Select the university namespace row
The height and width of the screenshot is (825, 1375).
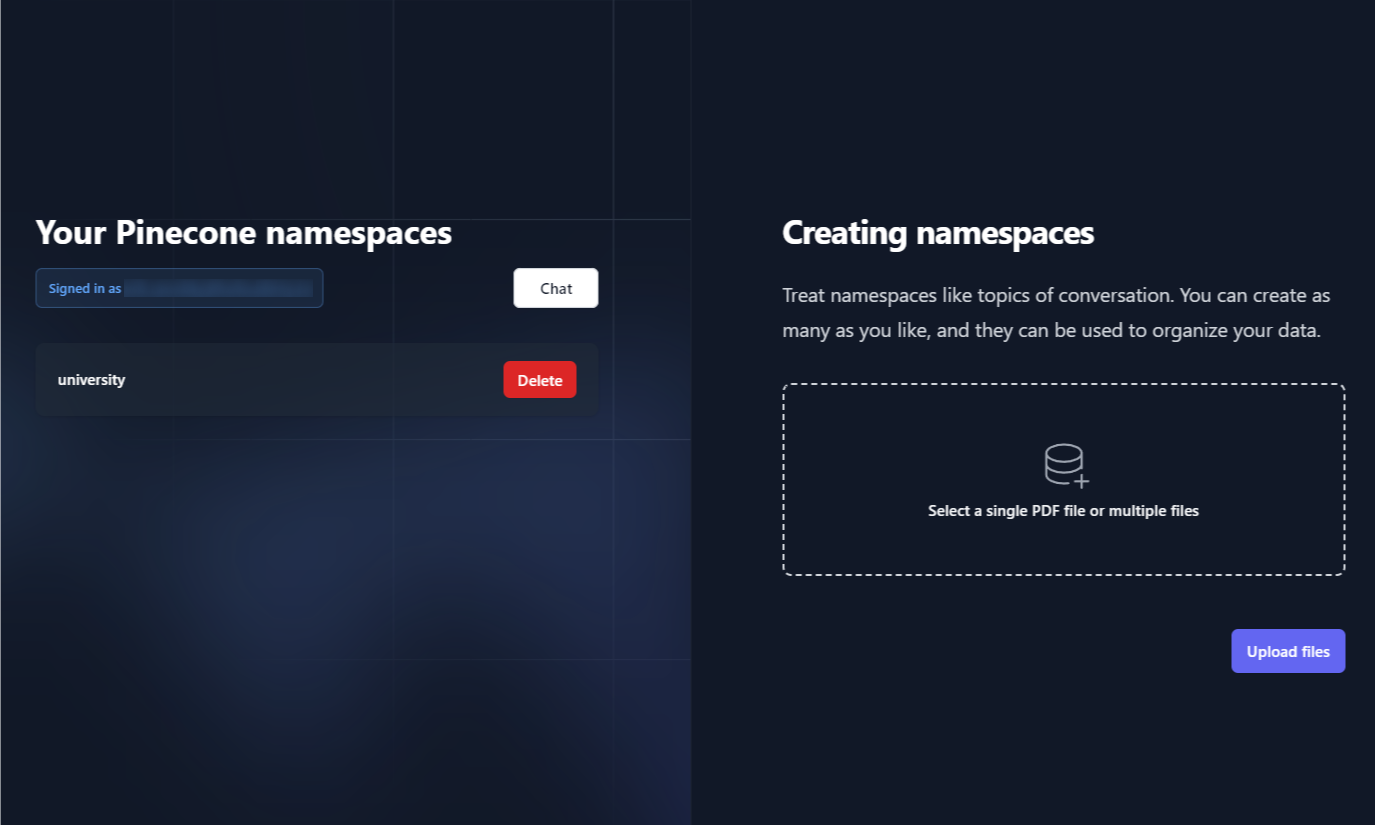click(x=317, y=379)
